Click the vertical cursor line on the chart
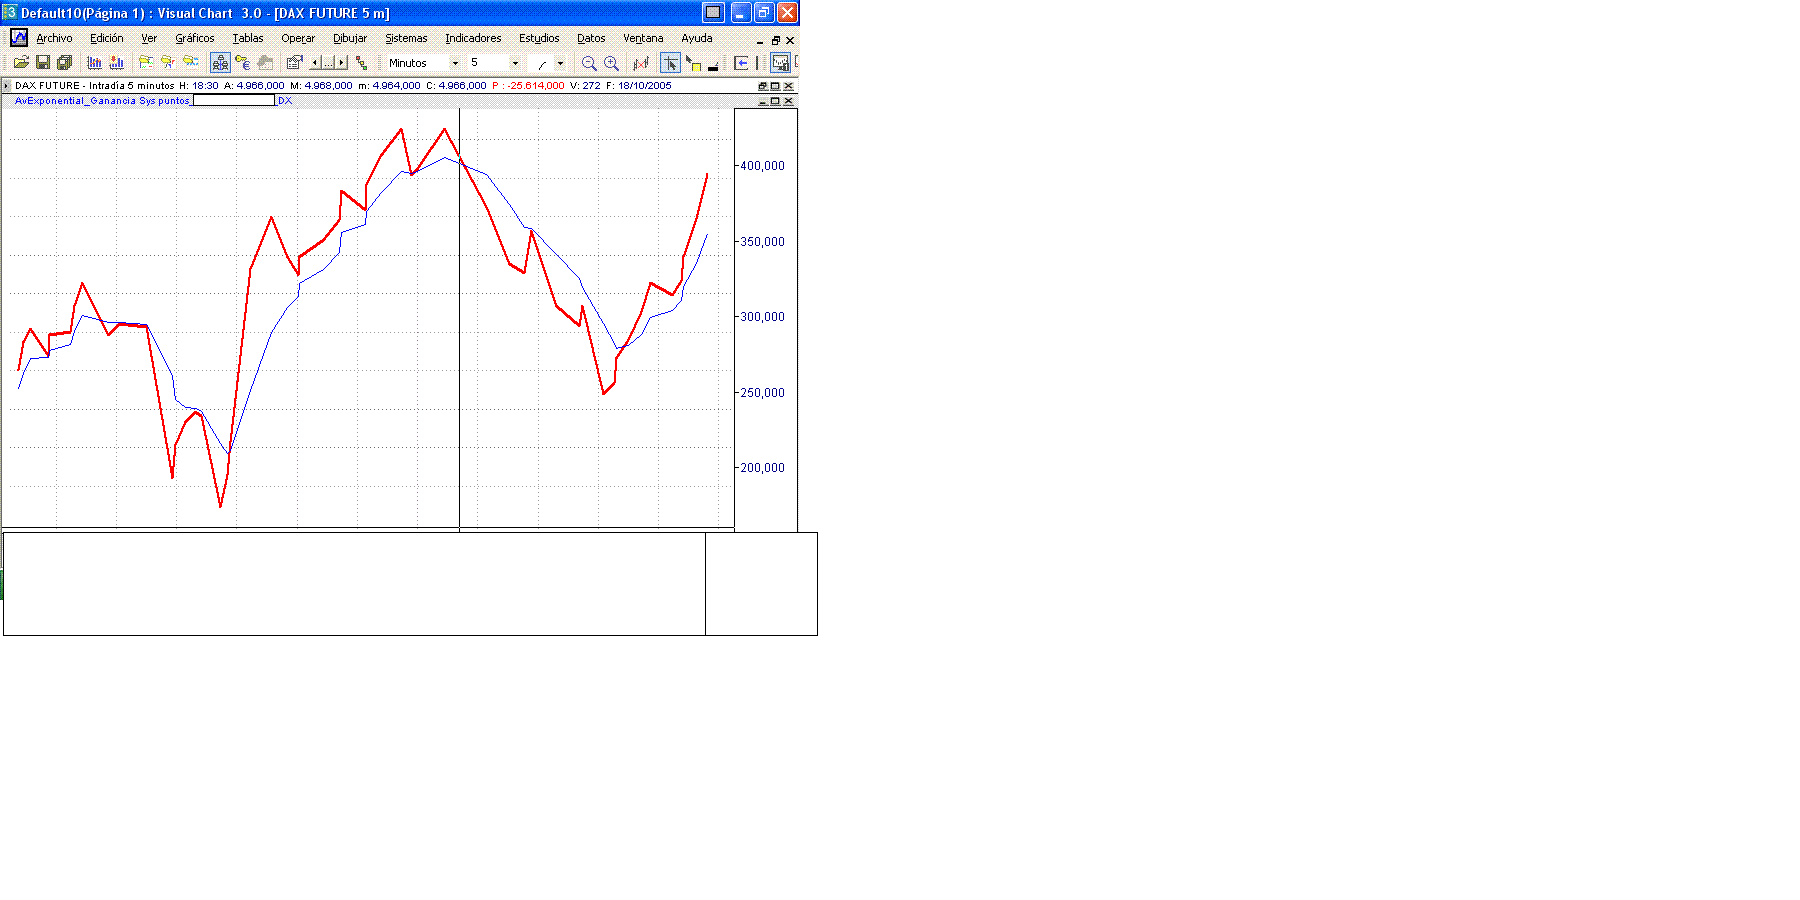This screenshot has height=900, width=1800. tap(459, 320)
